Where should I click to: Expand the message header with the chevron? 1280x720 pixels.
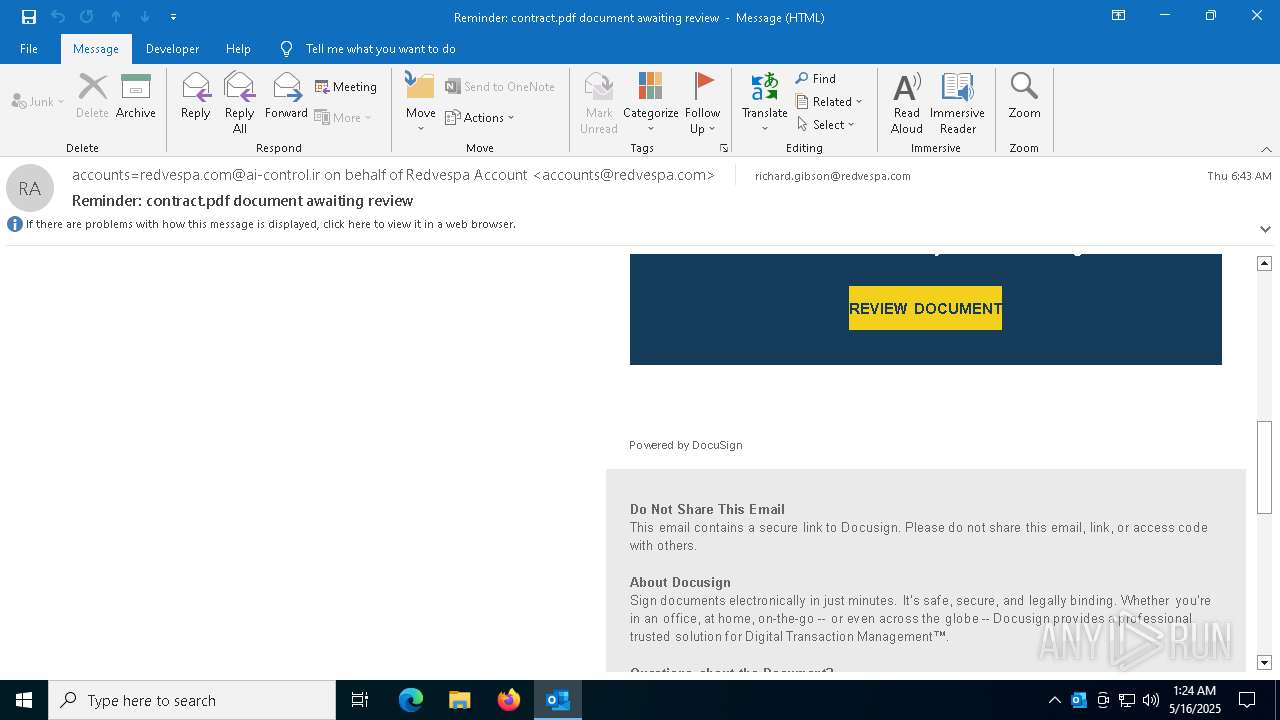coord(1265,229)
